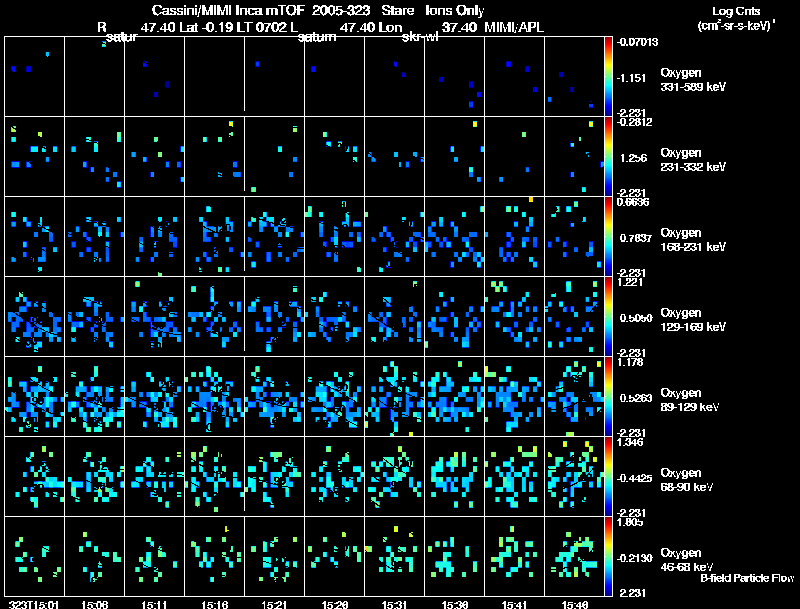This screenshot has width=800, height=609.
Task: Select the Oxygen 168-231 keV color scale
Action: pyautogui.click(x=609, y=237)
